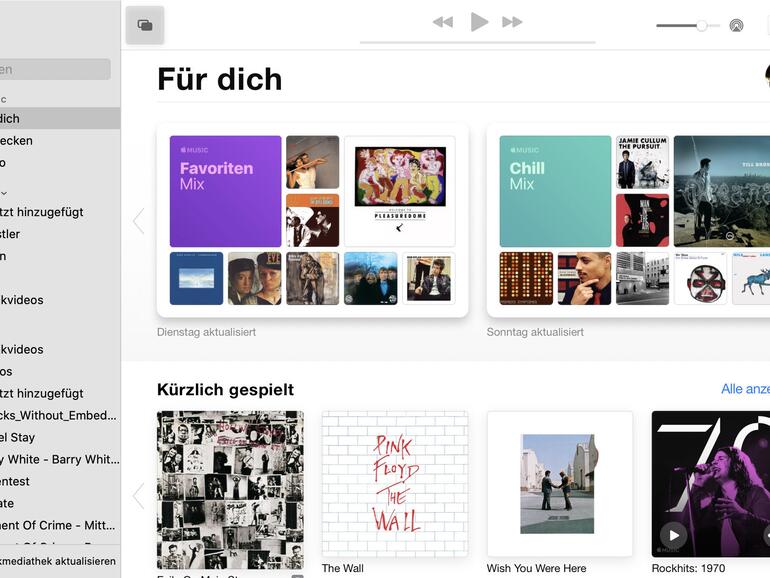The image size is (770, 578).
Task: Open the Chill Mix tile
Action: pyautogui.click(x=555, y=191)
